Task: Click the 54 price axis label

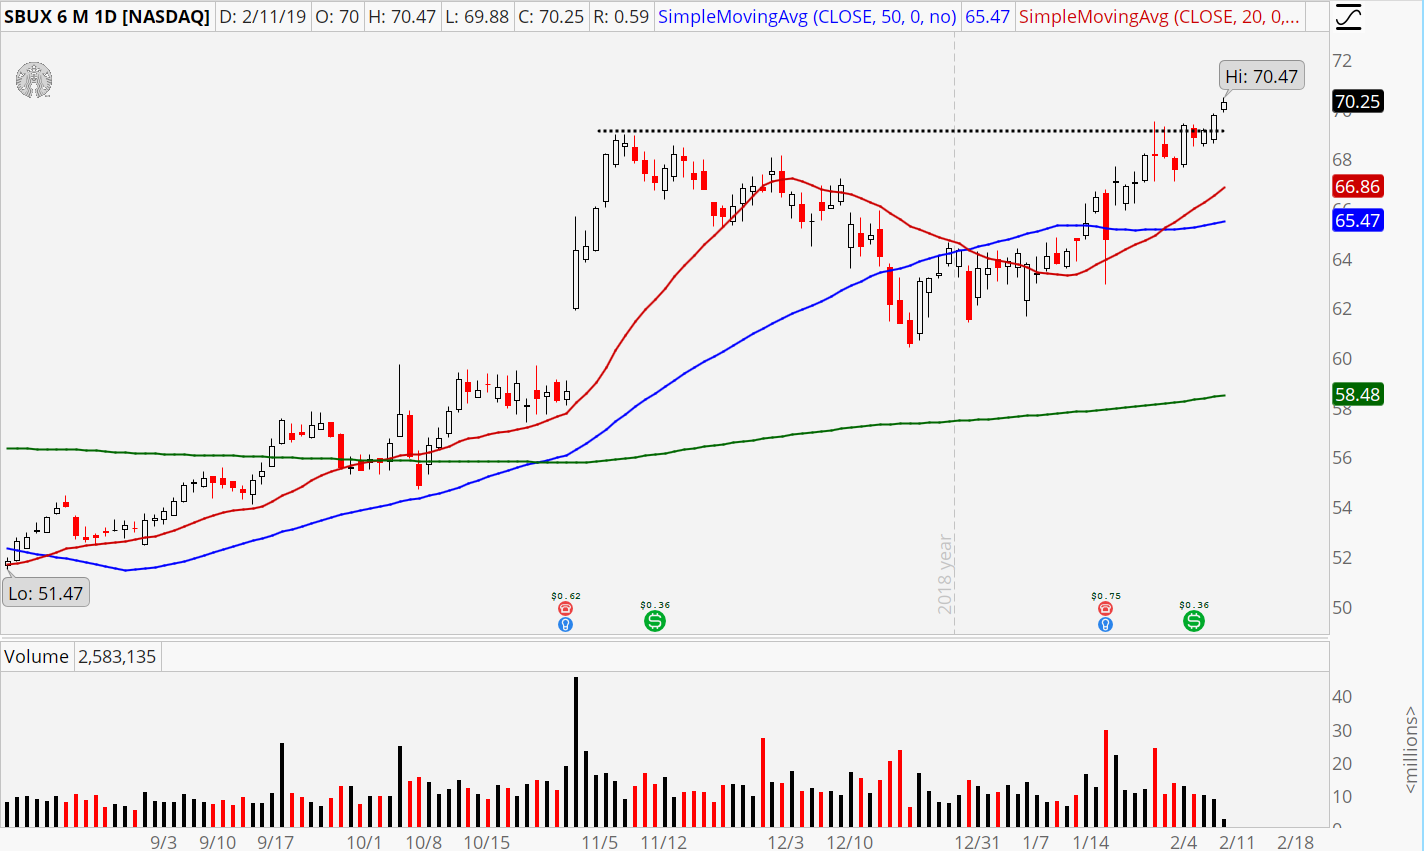Action: 1342,508
